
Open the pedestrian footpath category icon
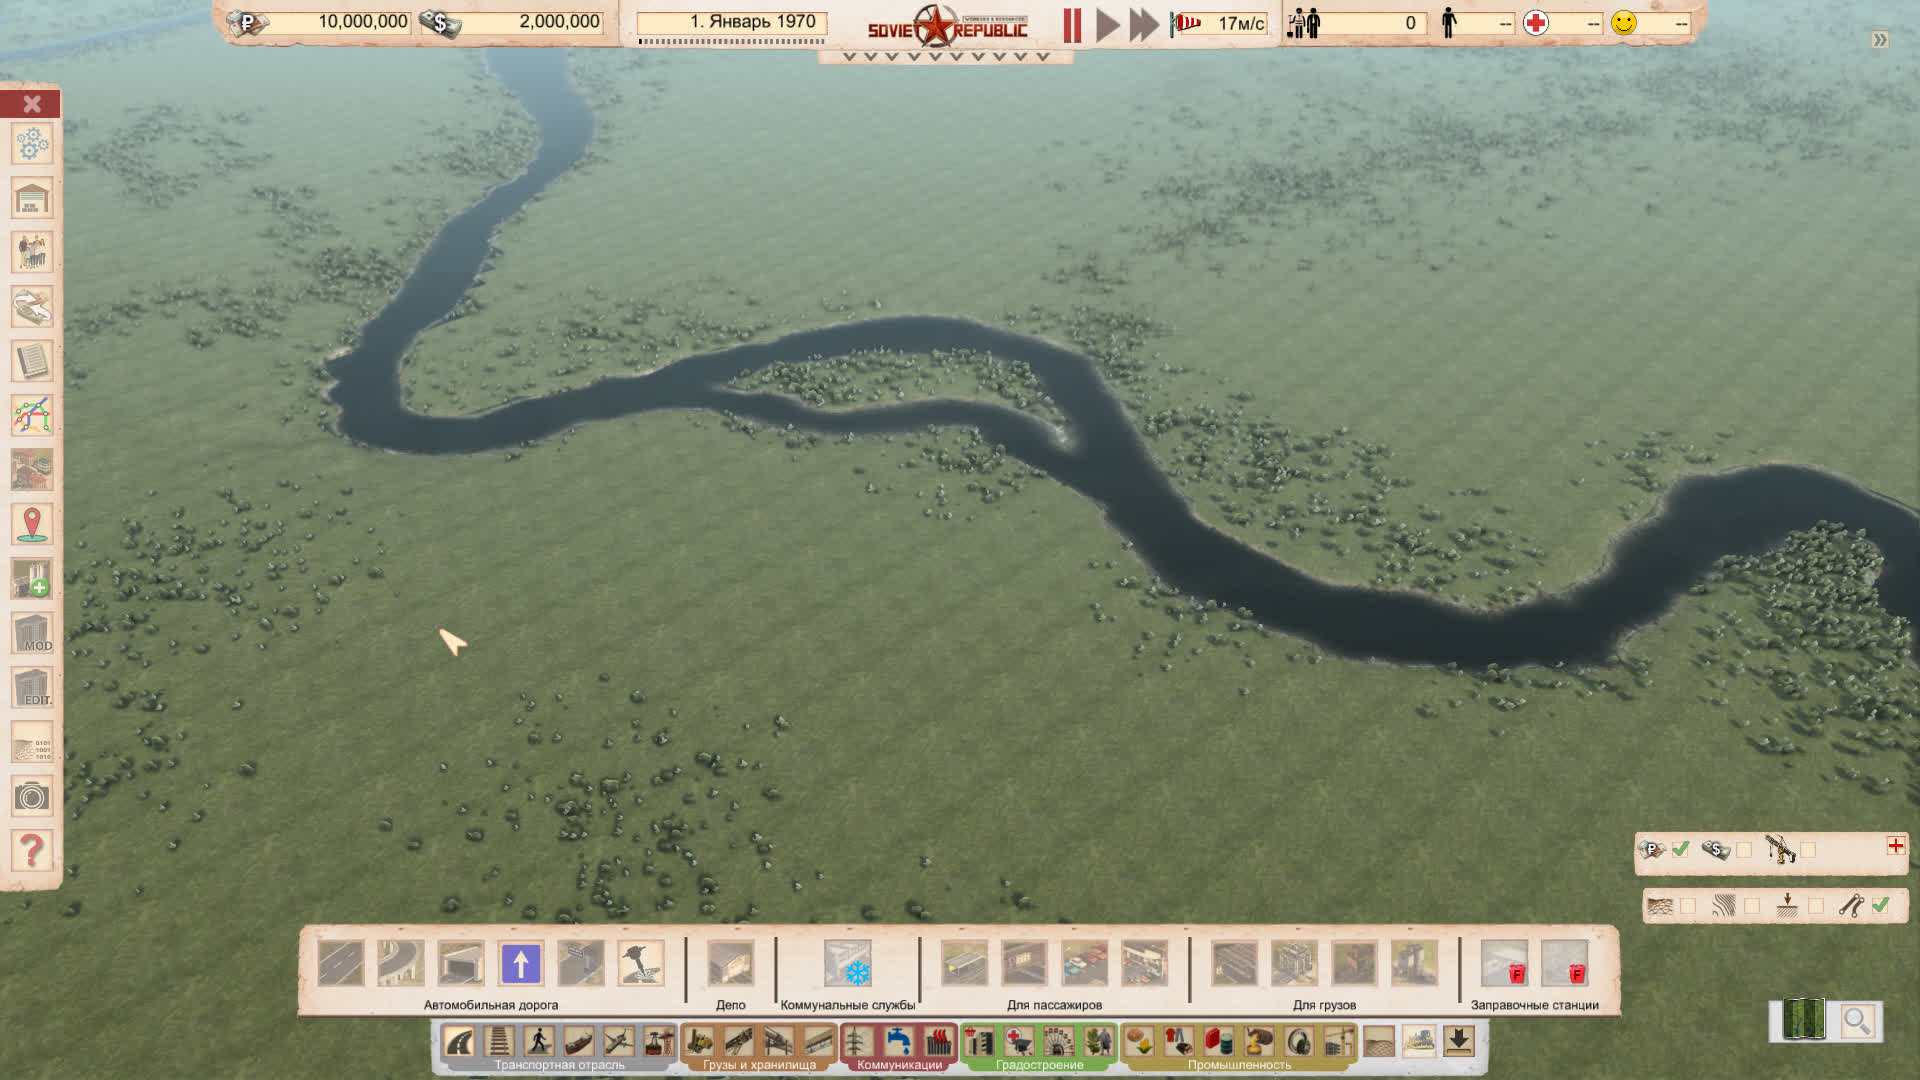pyautogui.click(x=539, y=1042)
